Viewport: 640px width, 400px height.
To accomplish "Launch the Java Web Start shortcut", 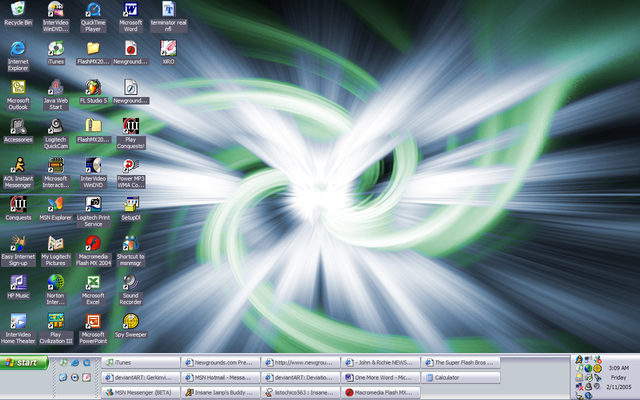I will click(x=56, y=95).
